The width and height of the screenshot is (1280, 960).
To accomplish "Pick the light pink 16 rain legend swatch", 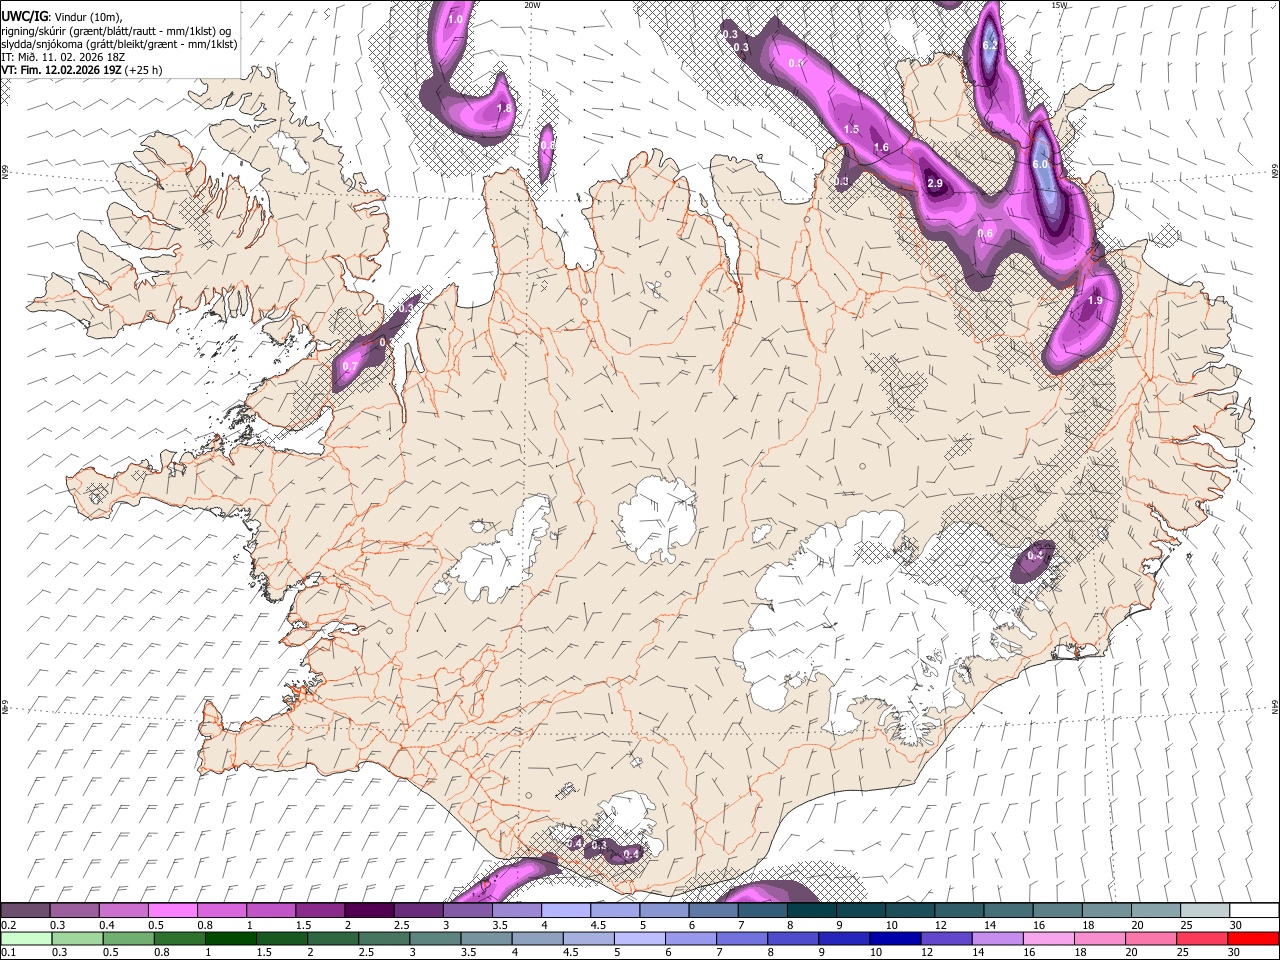I will [1047, 939].
